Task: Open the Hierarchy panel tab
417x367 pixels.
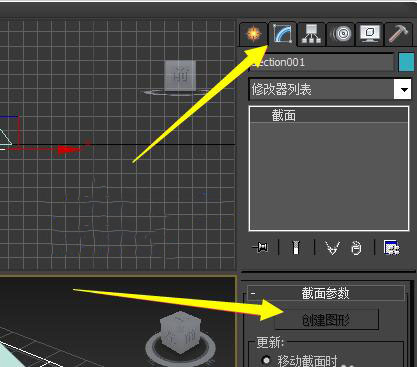Action: click(311, 34)
